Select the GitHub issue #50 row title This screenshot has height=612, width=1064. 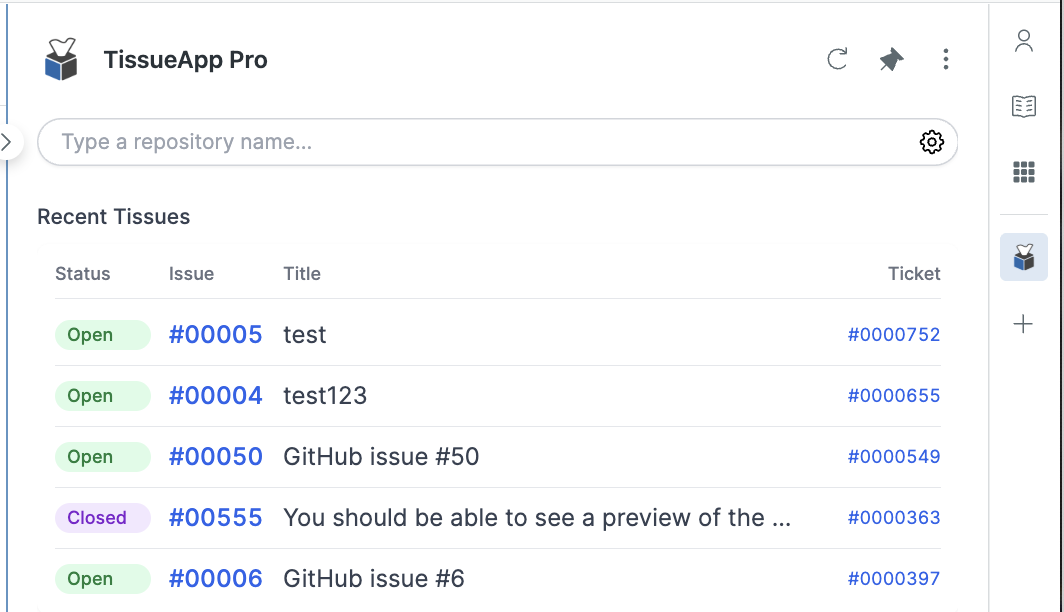click(381, 457)
